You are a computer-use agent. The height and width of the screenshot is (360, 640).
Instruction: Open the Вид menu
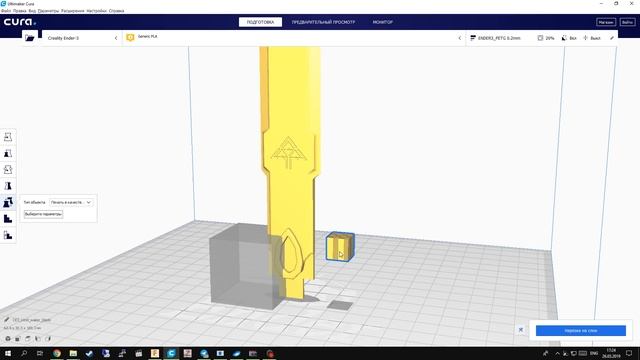pyautogui.click(x=32, y=11)
